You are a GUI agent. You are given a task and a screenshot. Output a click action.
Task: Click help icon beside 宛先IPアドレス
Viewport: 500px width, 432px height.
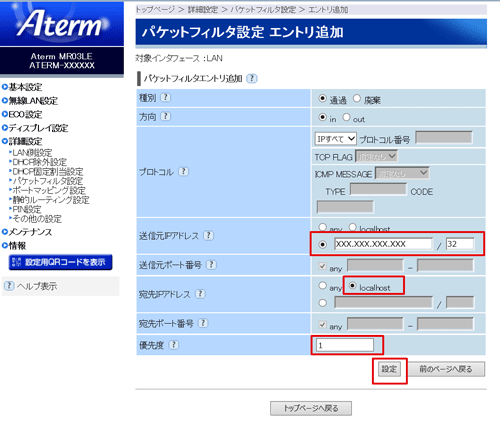coord(200,294)
